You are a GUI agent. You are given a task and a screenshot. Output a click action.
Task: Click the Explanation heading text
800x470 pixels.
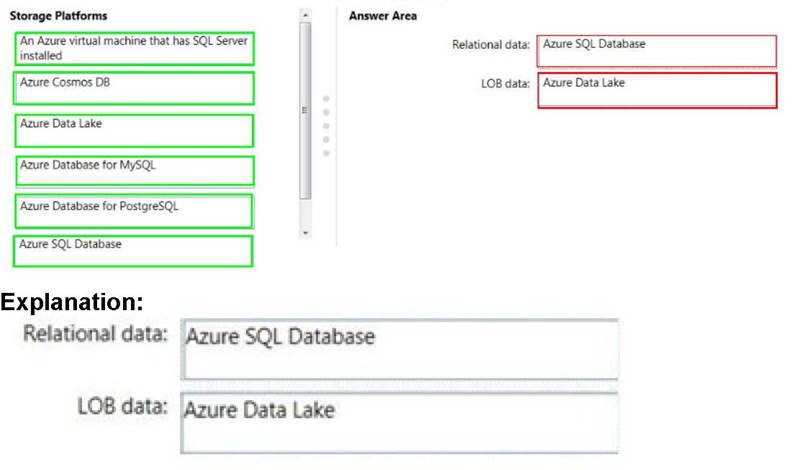point(73,300)
